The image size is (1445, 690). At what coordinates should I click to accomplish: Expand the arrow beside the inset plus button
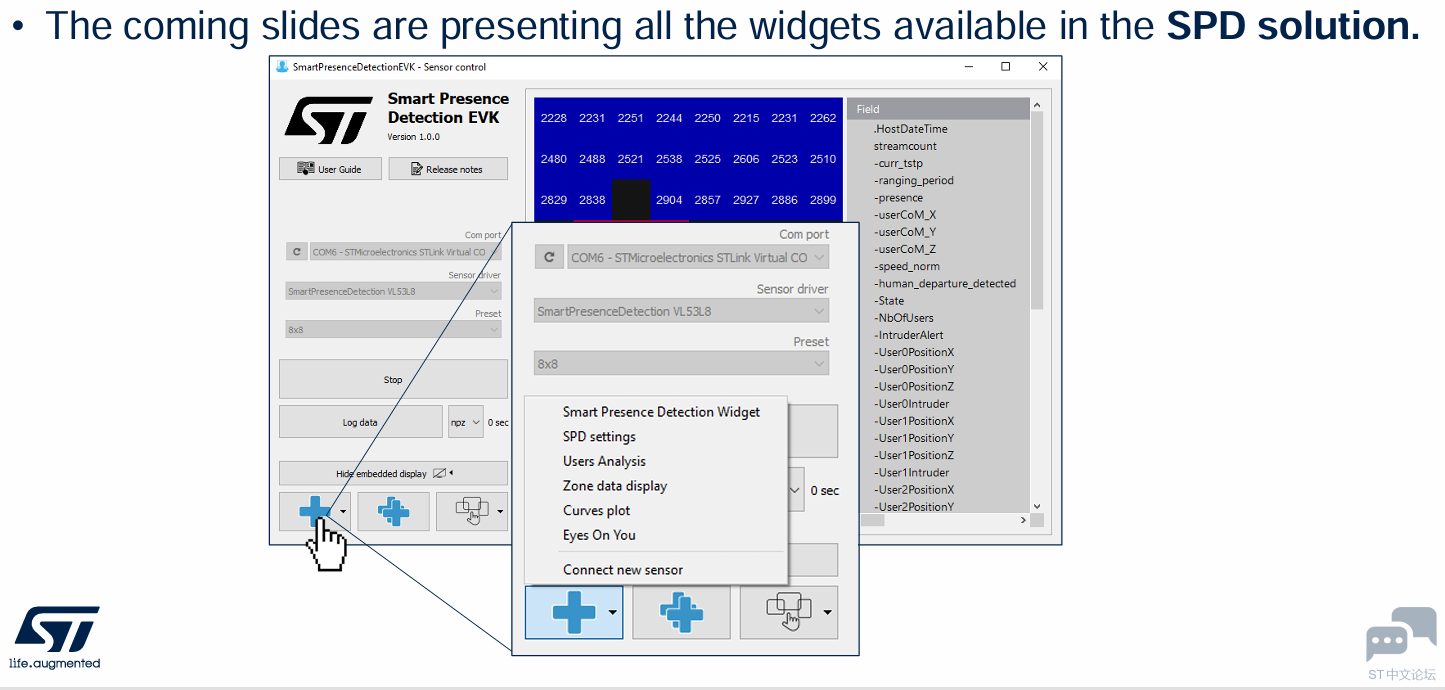612,612
